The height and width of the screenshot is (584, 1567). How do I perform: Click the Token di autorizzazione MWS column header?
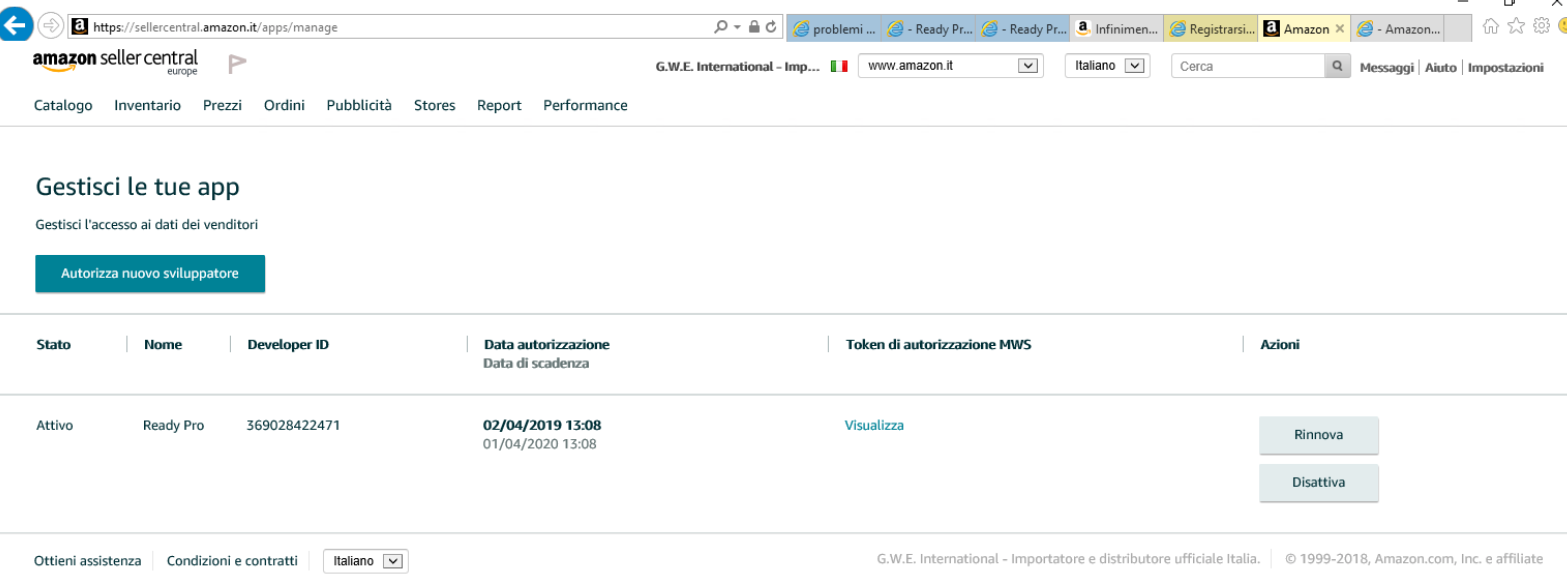point(938,344)
